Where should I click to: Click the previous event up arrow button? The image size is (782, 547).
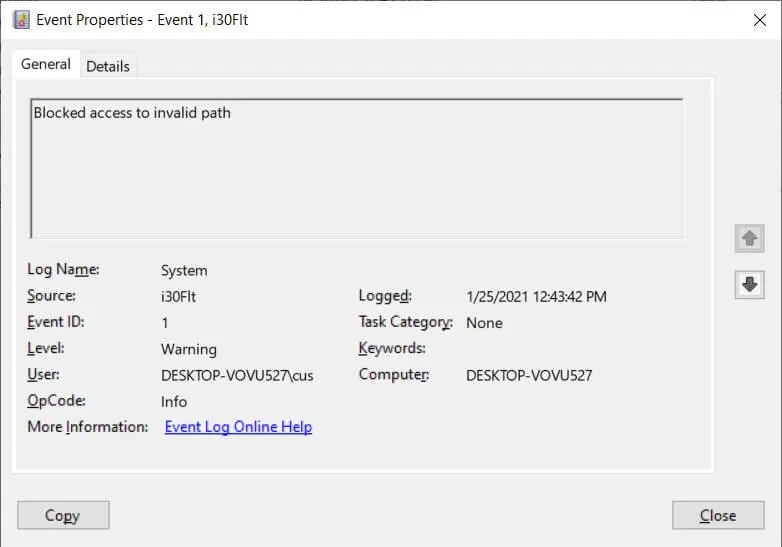click(x=749, y=238)
